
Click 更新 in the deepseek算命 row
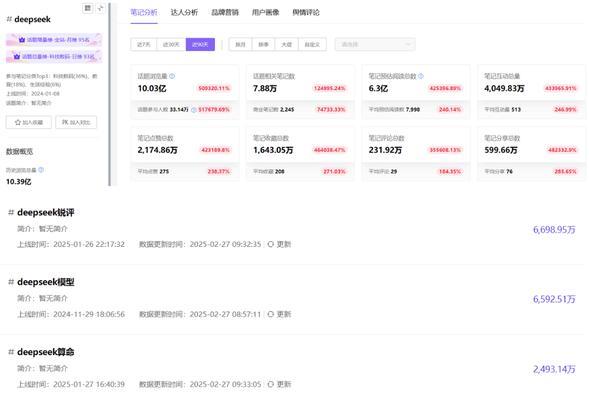pyautogui.click(x=284, y=384)
